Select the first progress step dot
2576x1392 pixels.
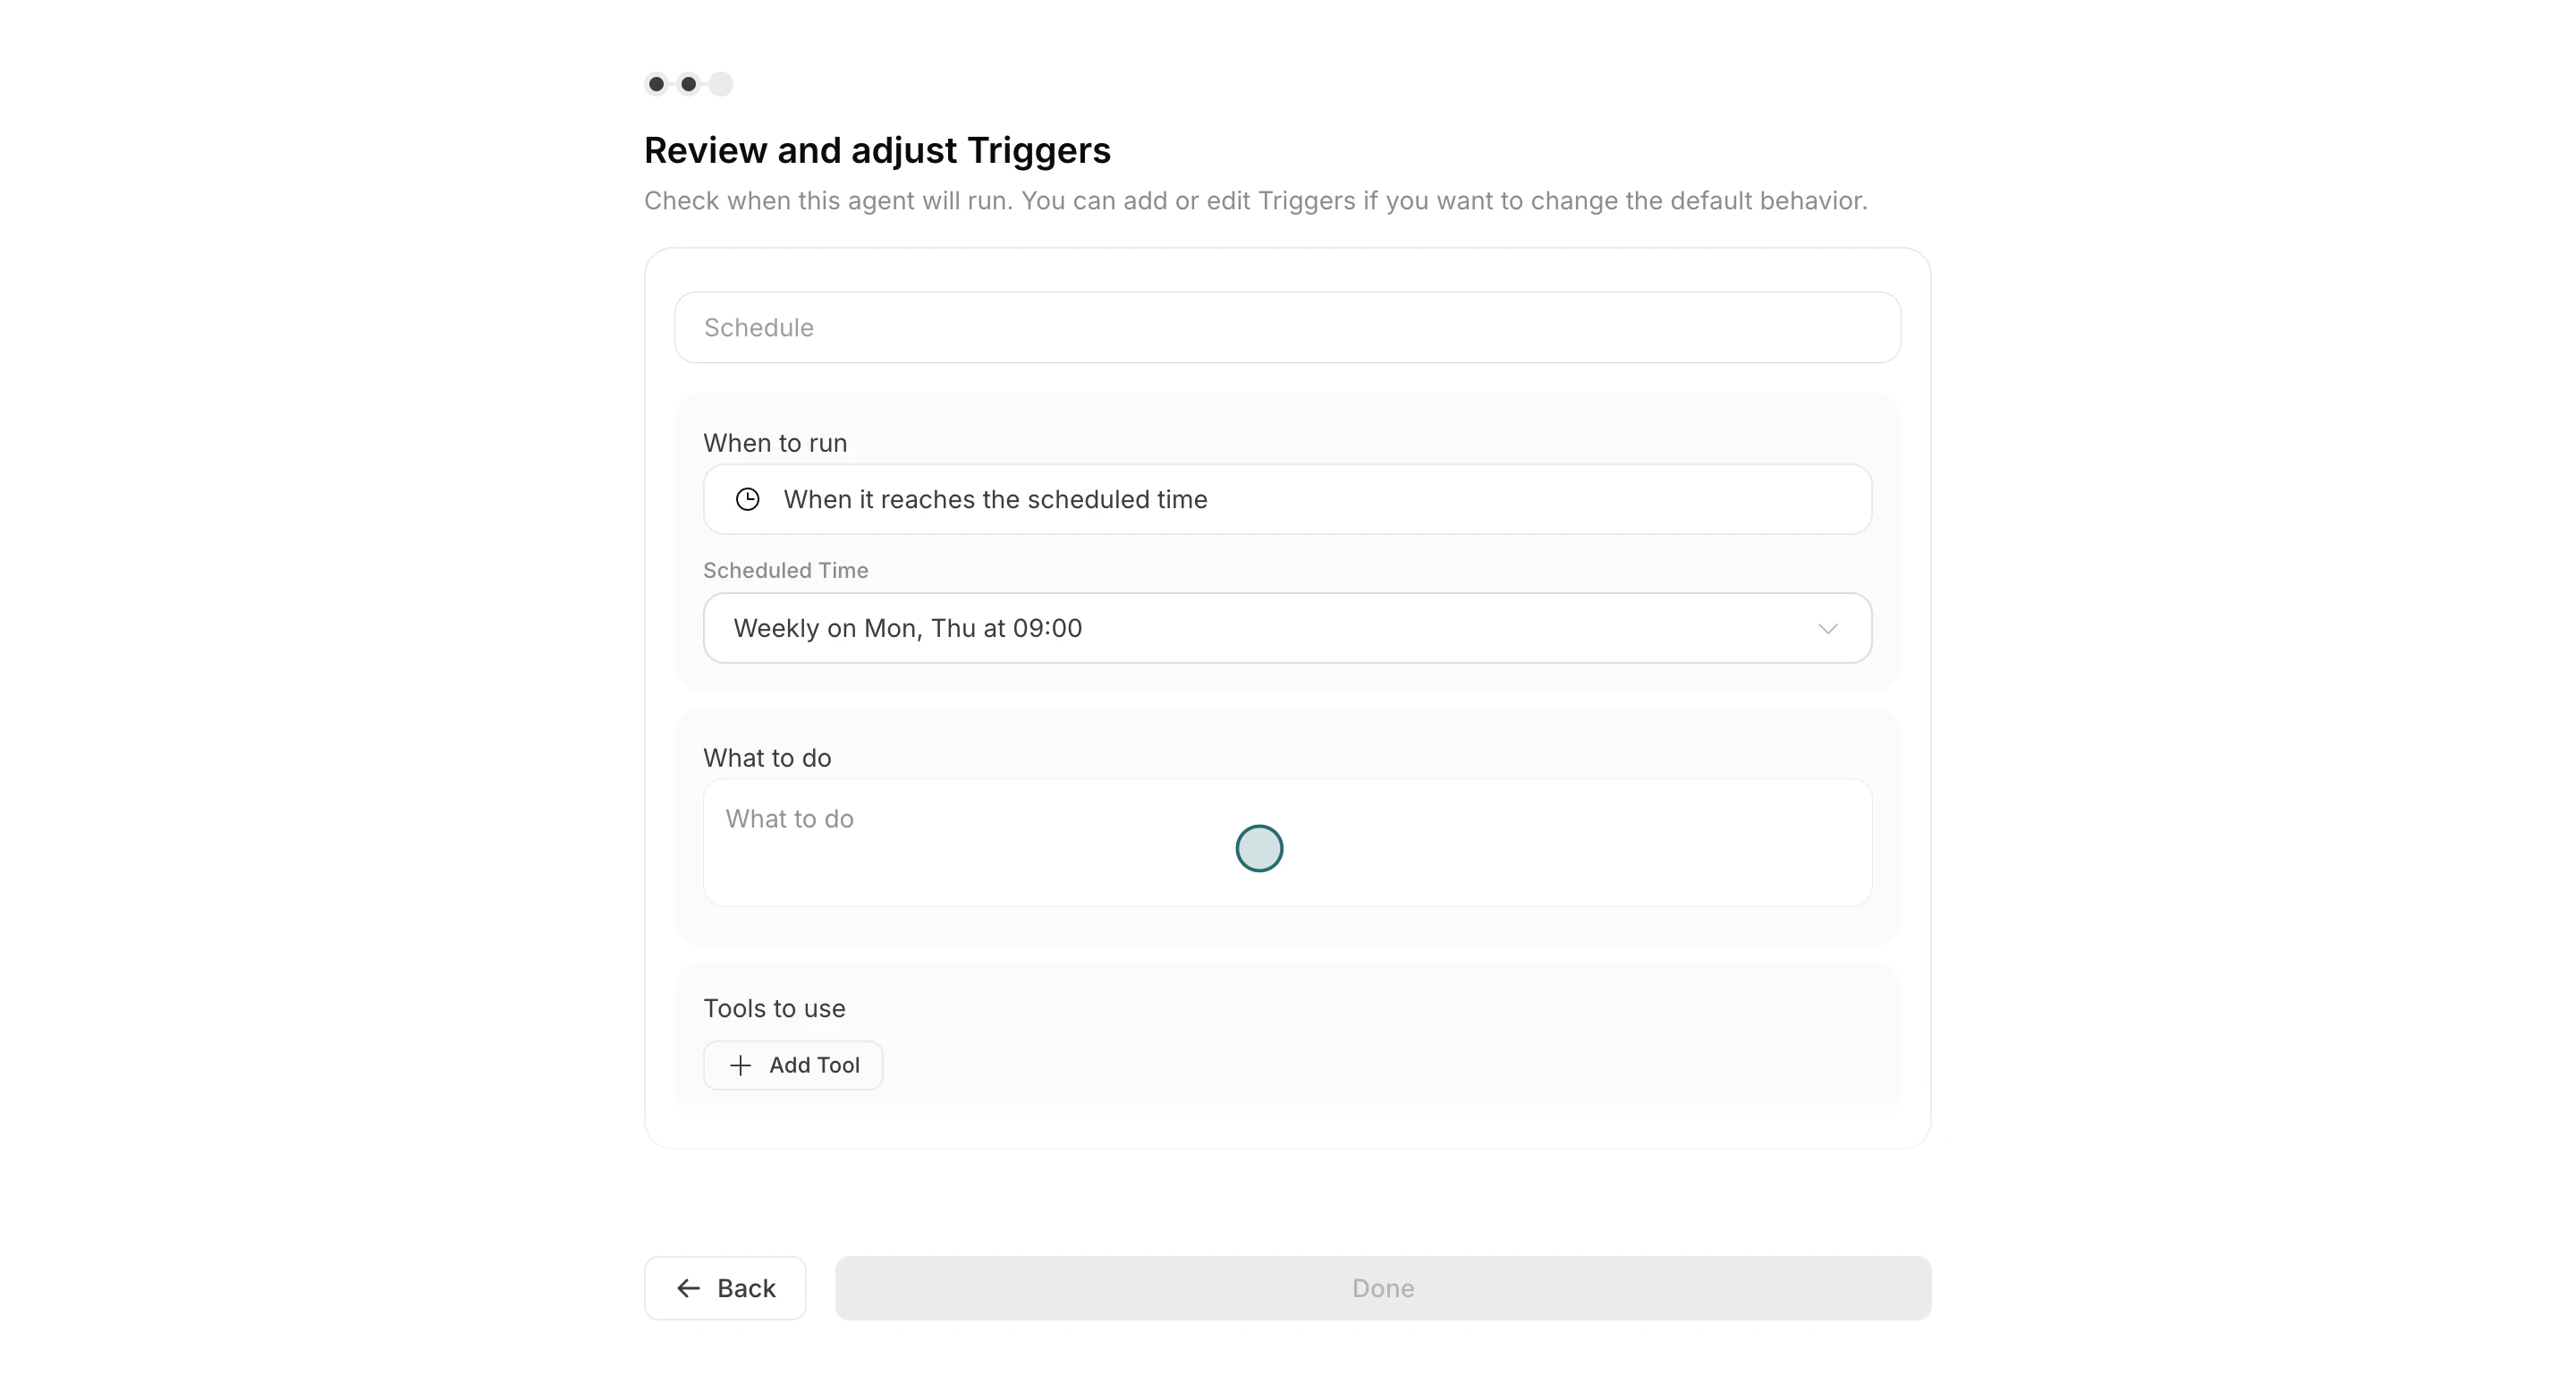coord(656,84)
